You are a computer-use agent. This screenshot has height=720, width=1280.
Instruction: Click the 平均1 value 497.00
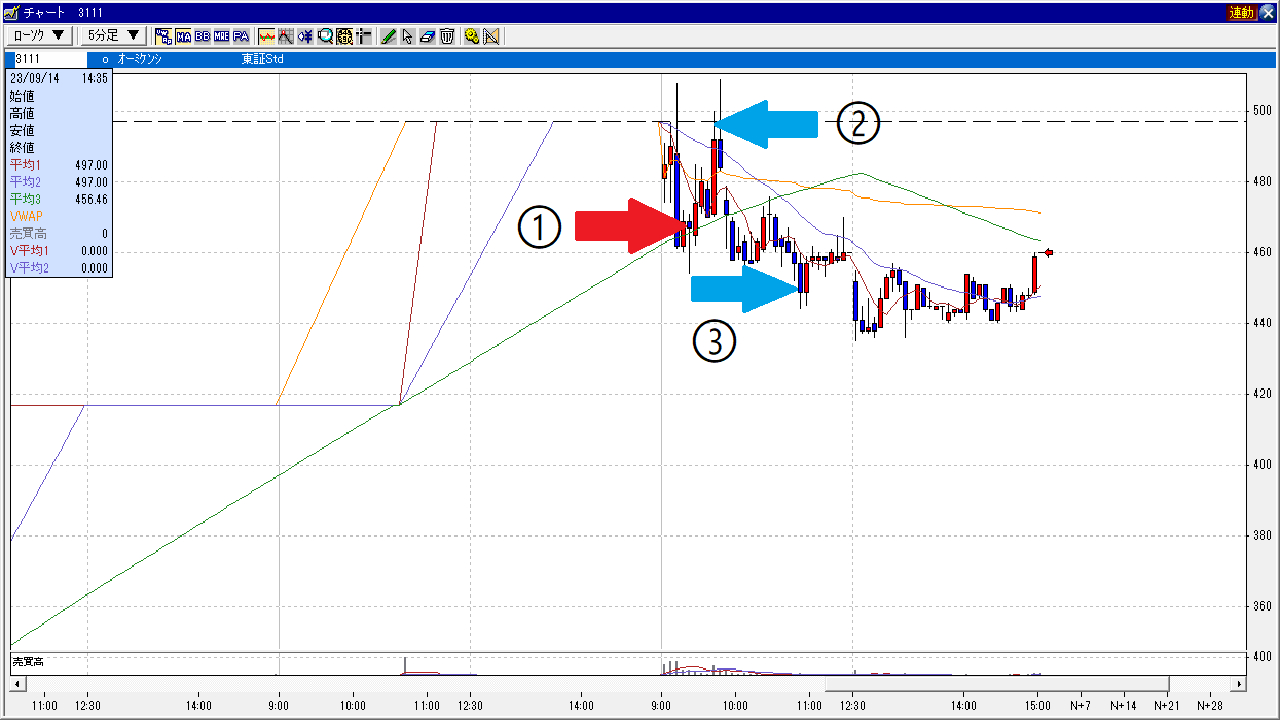[x=91, y=165]
